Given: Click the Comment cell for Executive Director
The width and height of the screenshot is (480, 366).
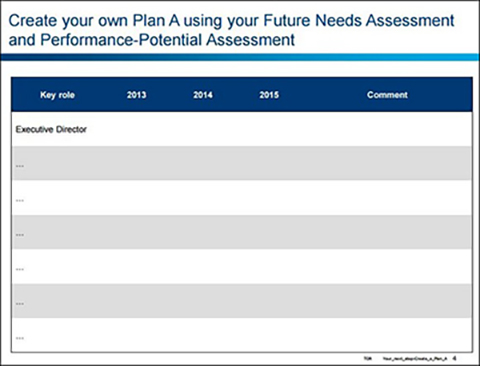Looking at the screenshot, I should point(387,129).
